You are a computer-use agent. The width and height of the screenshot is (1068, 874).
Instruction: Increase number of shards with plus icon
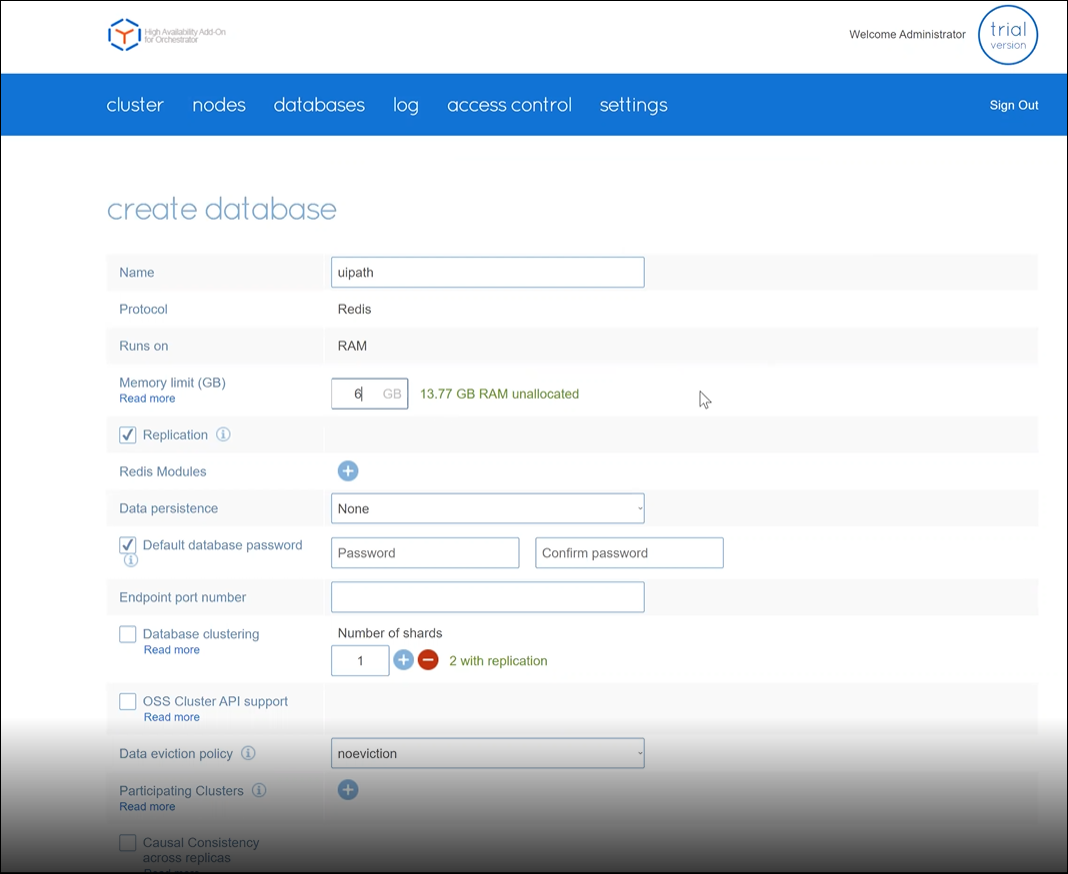click(x=403, y=660)
